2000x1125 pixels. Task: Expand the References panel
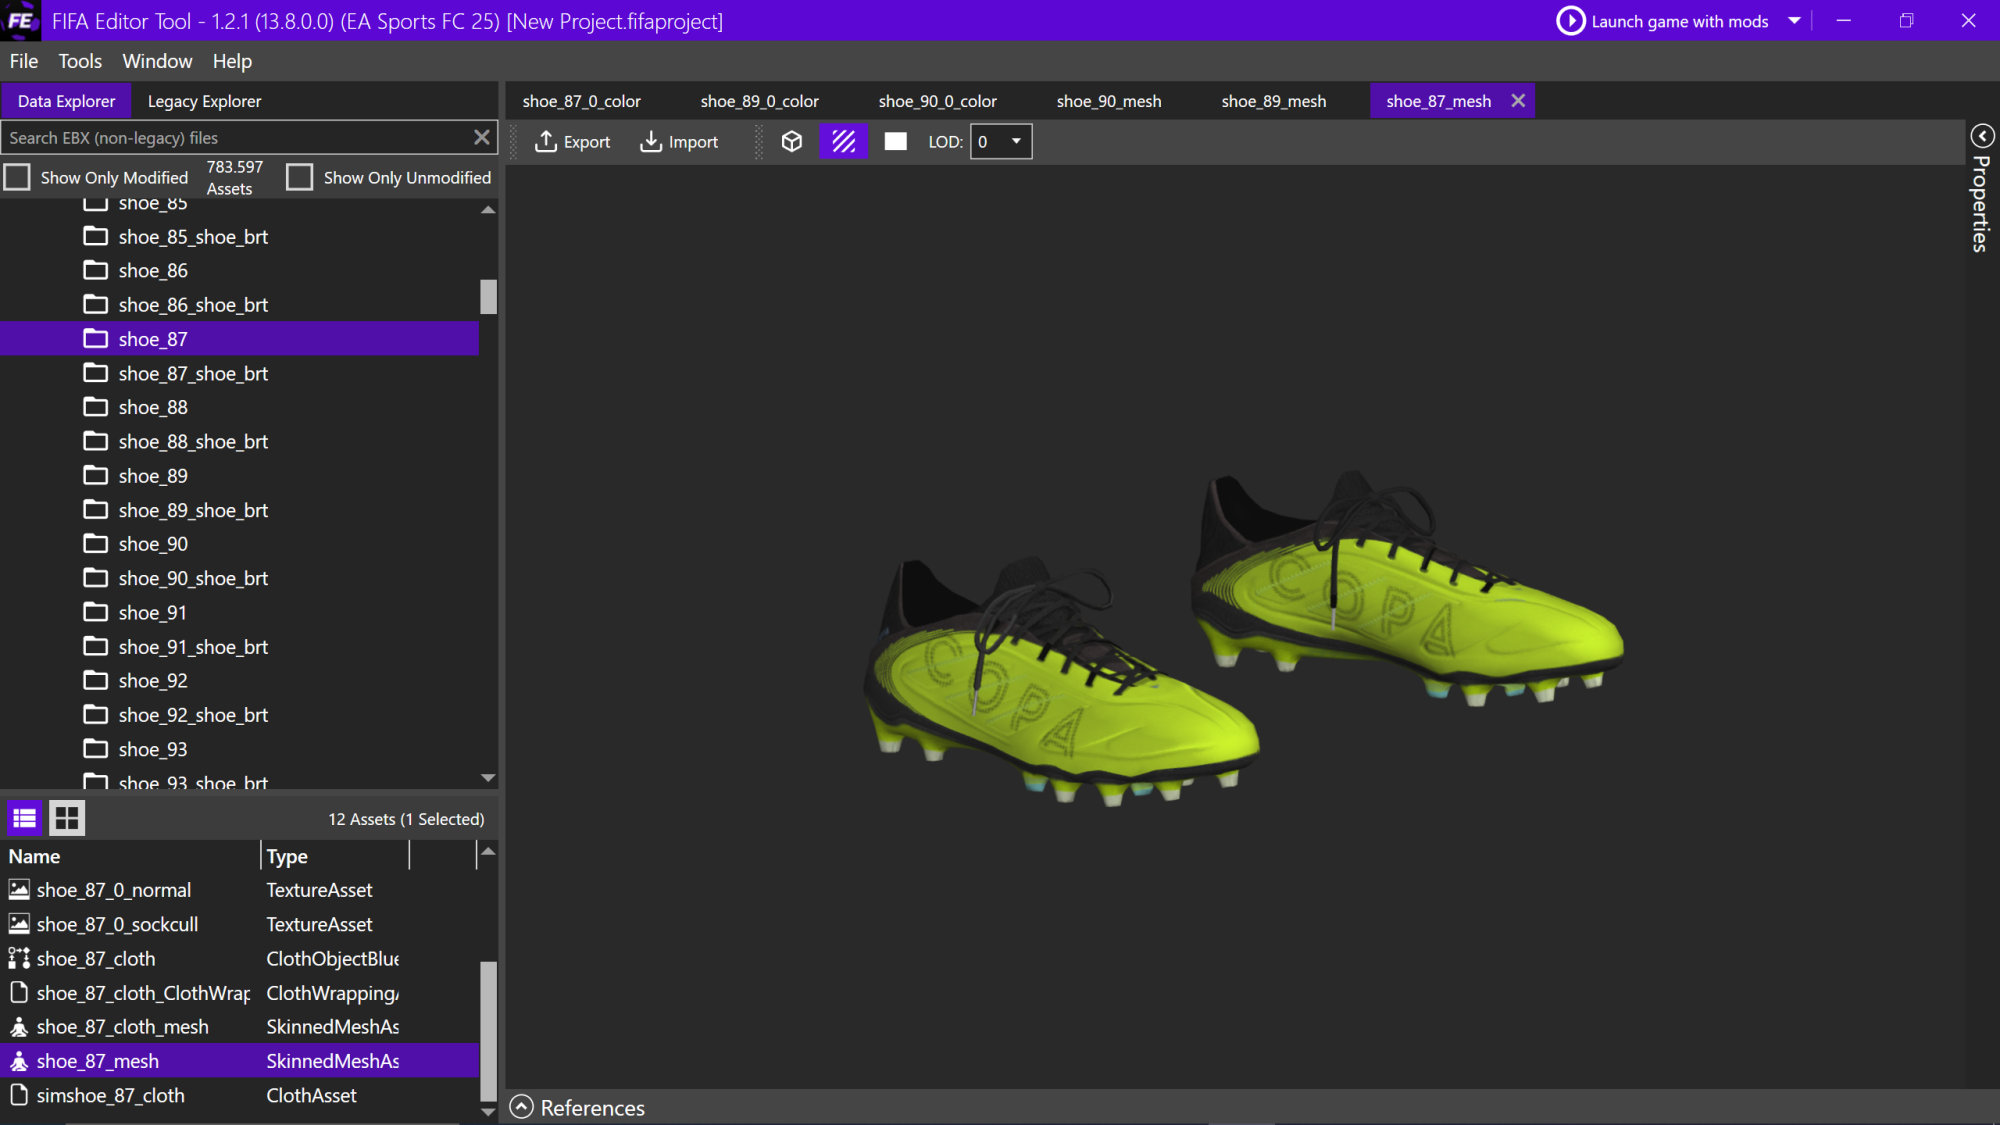click(x=522, y=1107)
